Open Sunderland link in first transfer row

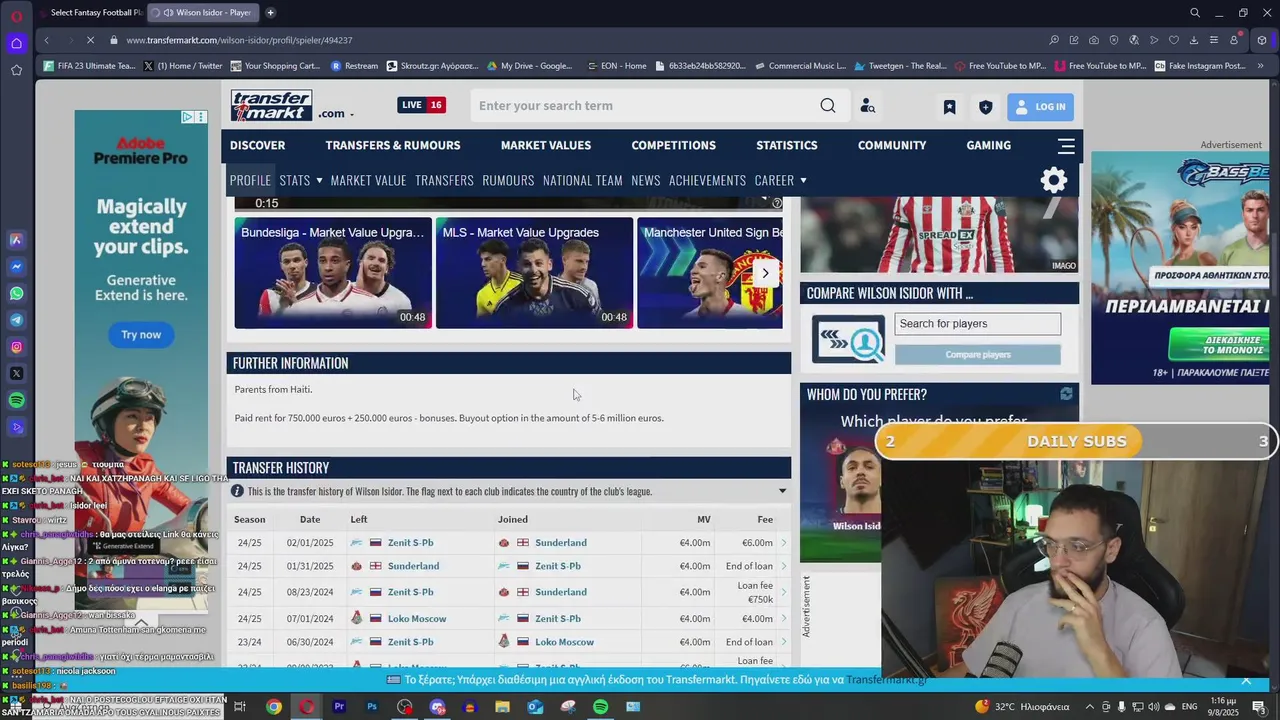pyautogui.click(x=560, y=543)
